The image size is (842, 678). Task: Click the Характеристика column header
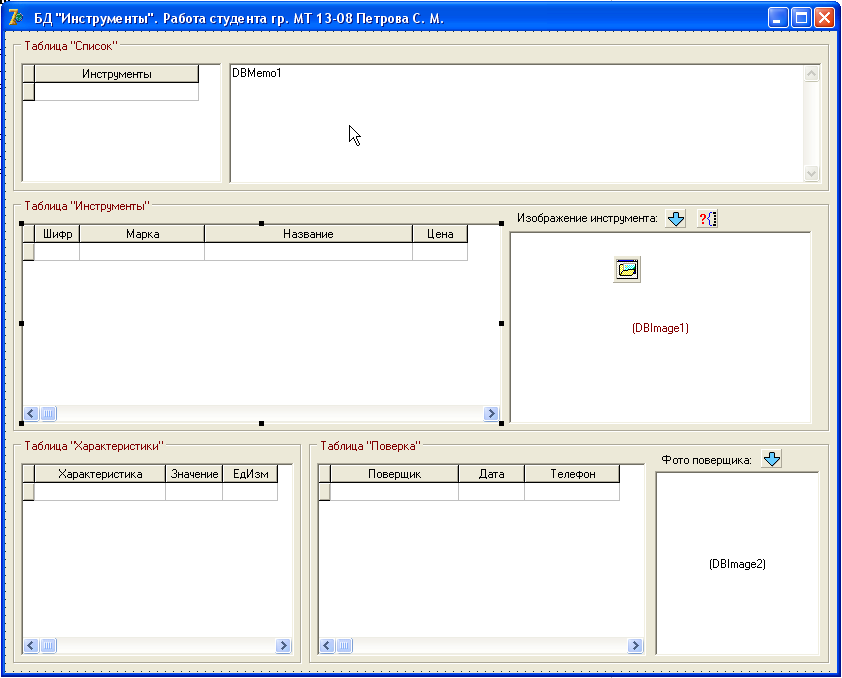100,474
